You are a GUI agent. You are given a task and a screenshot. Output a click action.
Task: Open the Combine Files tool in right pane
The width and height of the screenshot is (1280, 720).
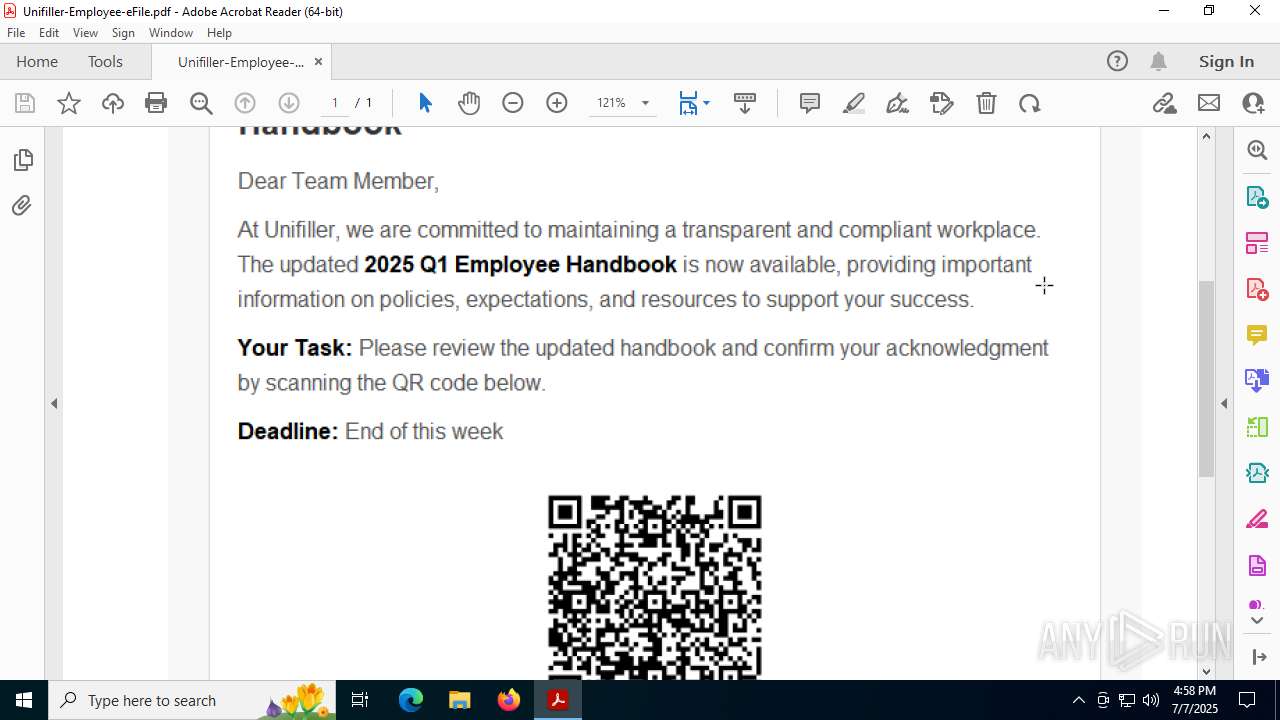coord(1257,381)
